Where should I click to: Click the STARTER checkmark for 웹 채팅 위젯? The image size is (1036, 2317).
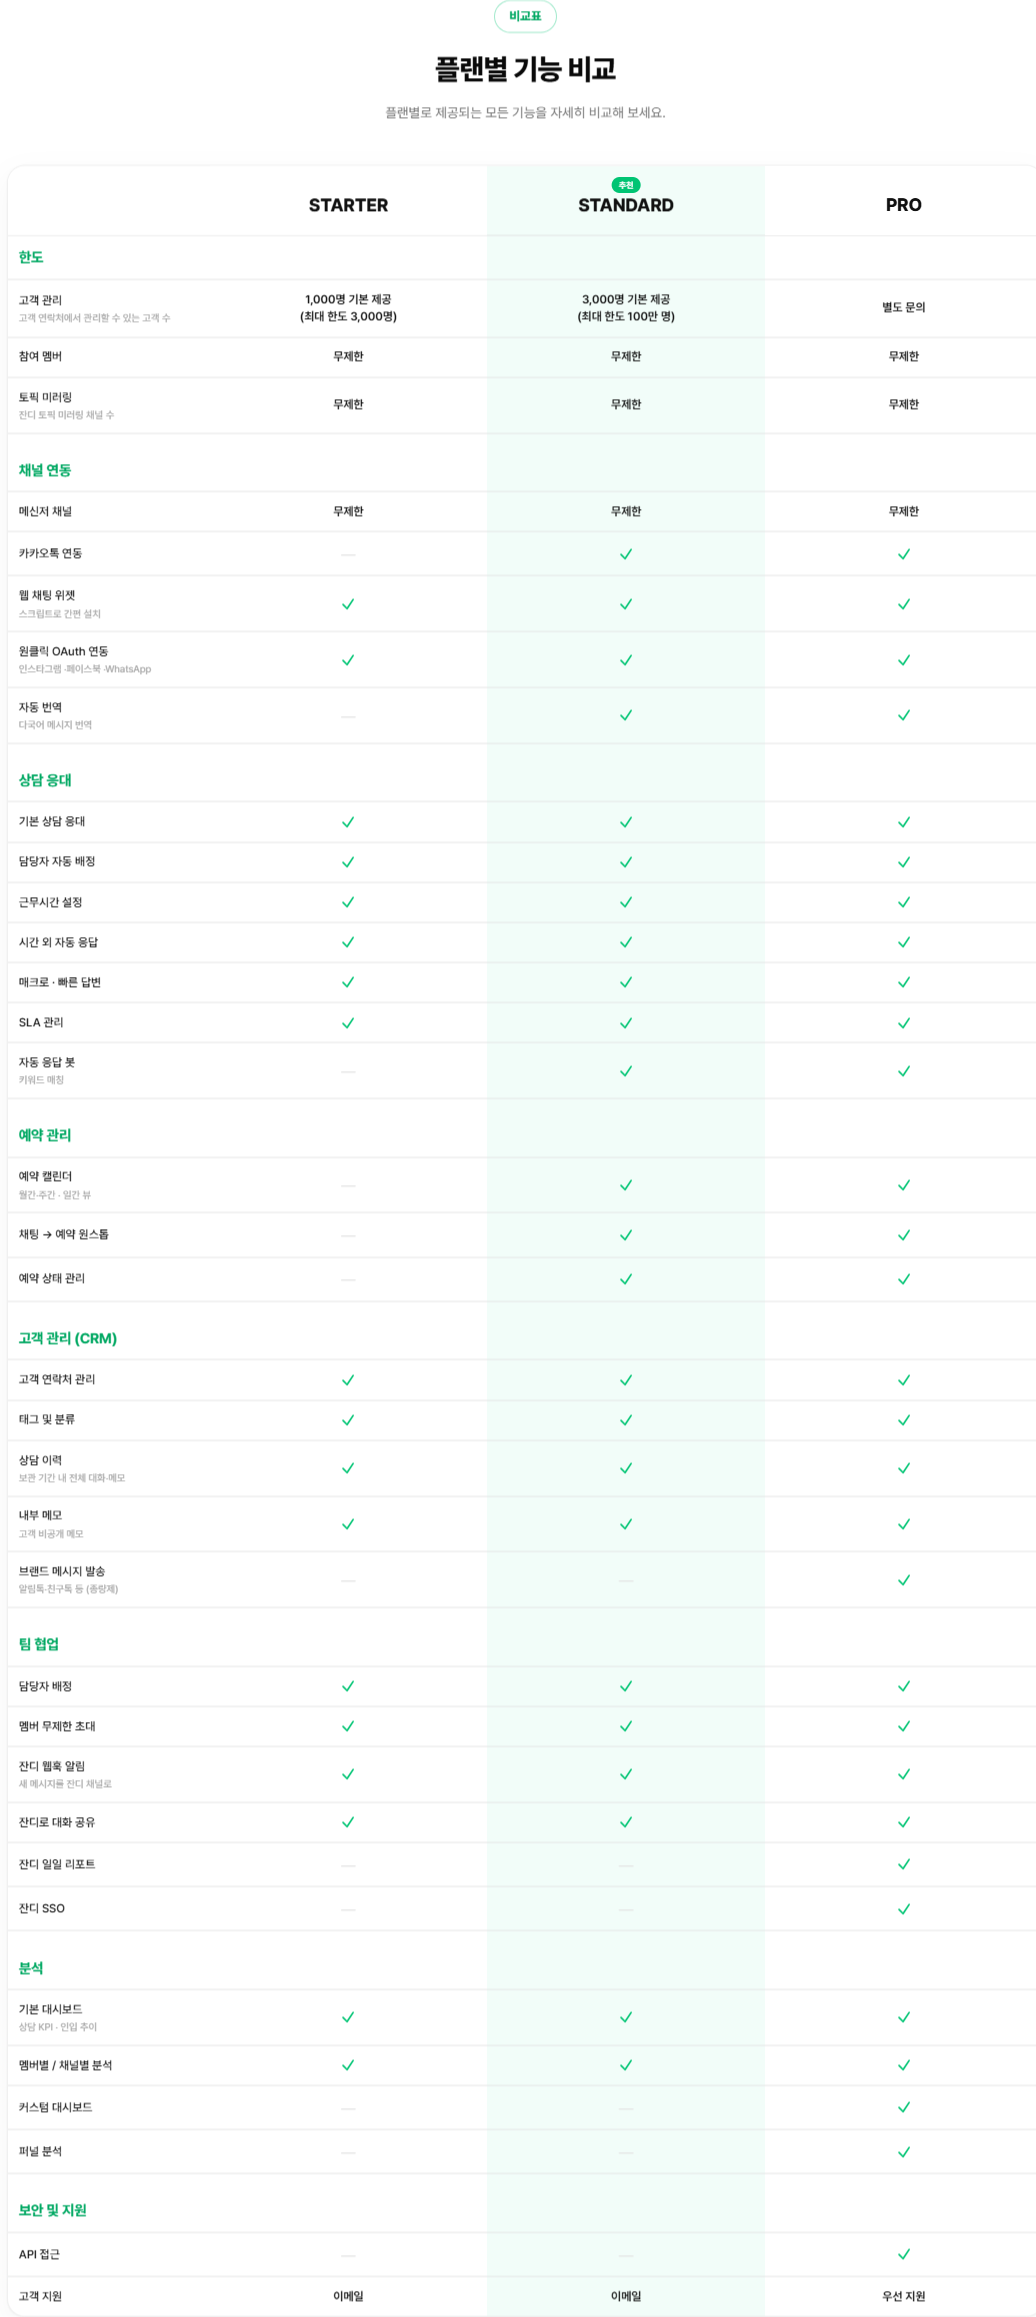(348, 604)
